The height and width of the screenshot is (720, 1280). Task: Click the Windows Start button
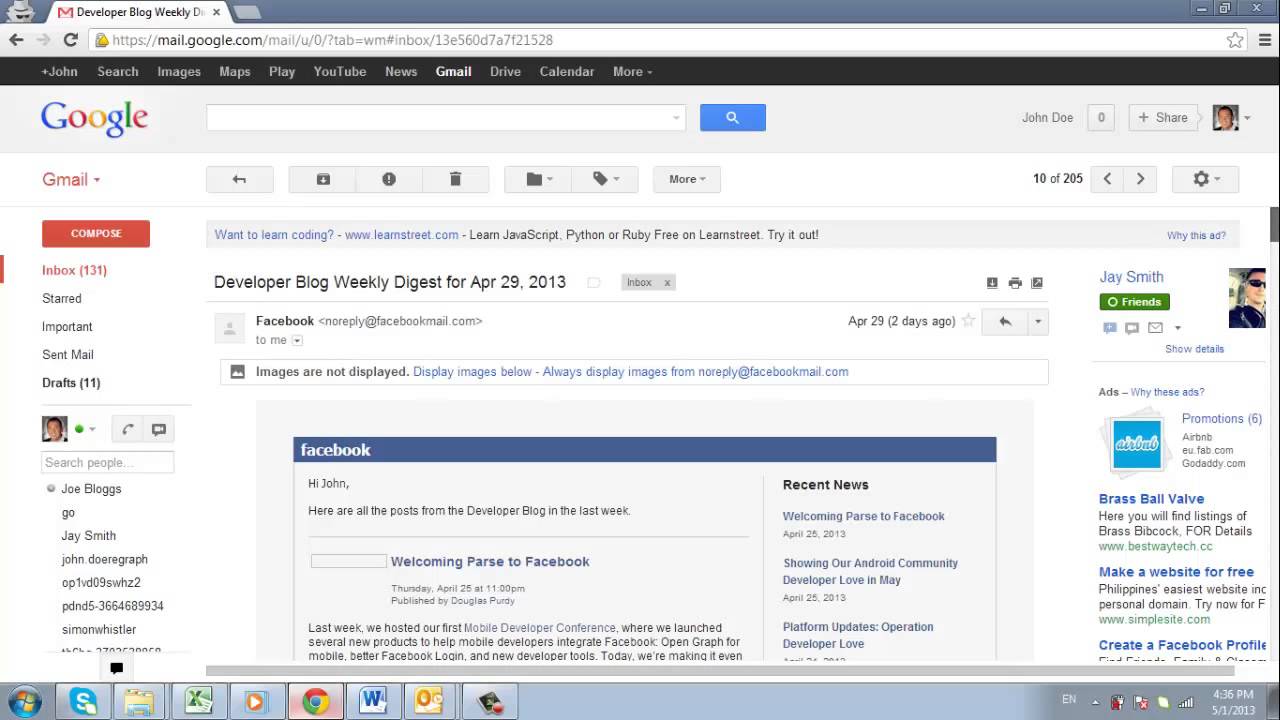pos(24,701)
